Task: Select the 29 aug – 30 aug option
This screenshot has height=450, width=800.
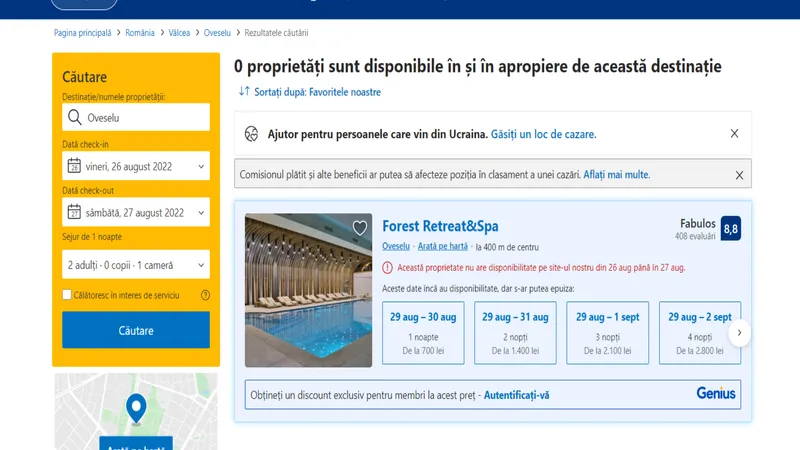Action: (x=422, y=333)
